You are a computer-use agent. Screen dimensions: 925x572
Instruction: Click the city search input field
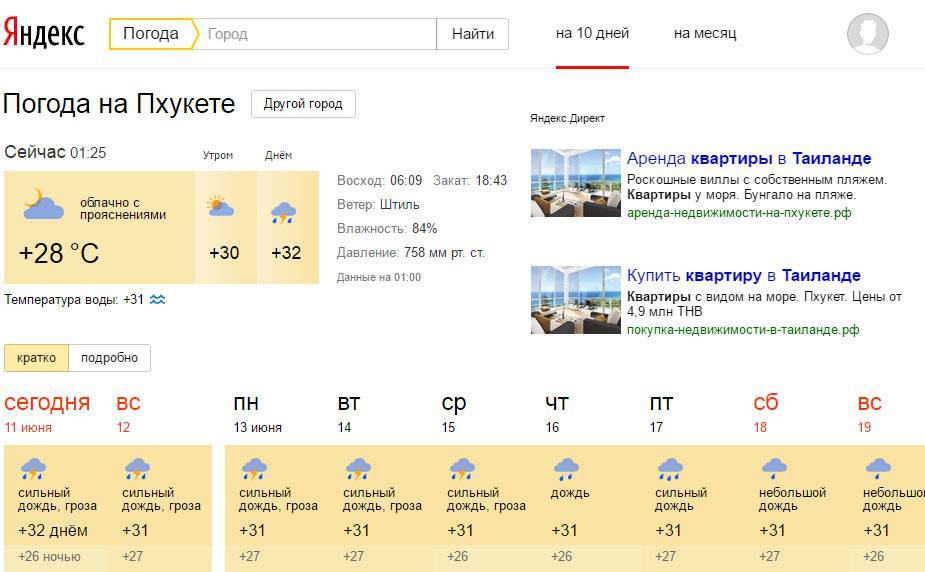click(x=318, y=34)
